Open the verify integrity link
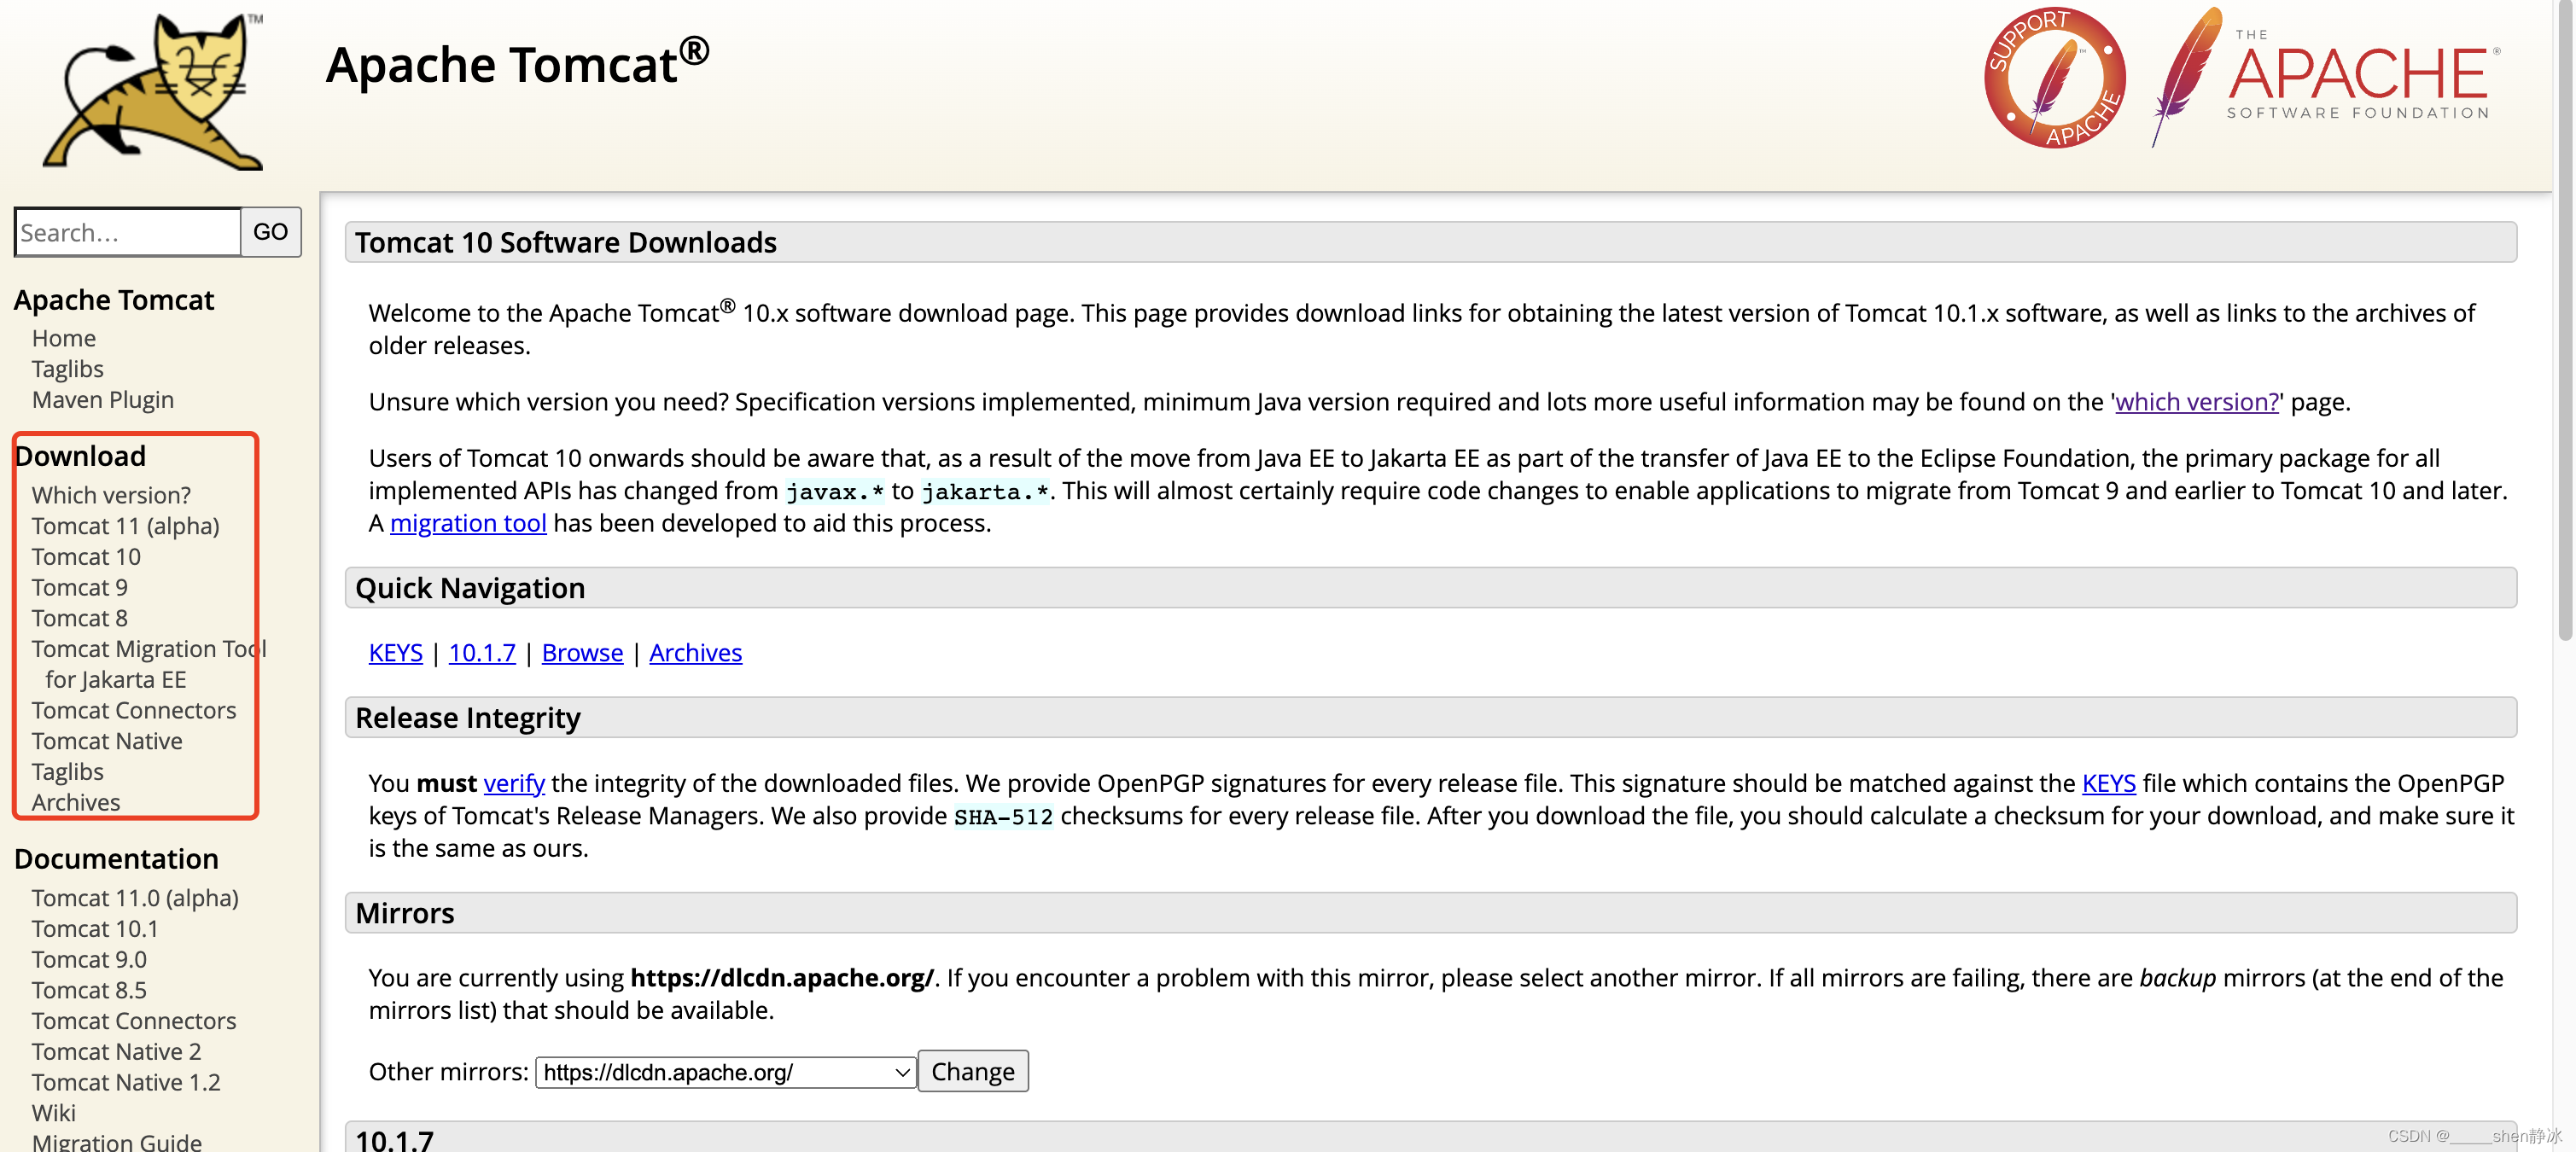This screenshot has width=2576, height=1152. pos(514,783)
